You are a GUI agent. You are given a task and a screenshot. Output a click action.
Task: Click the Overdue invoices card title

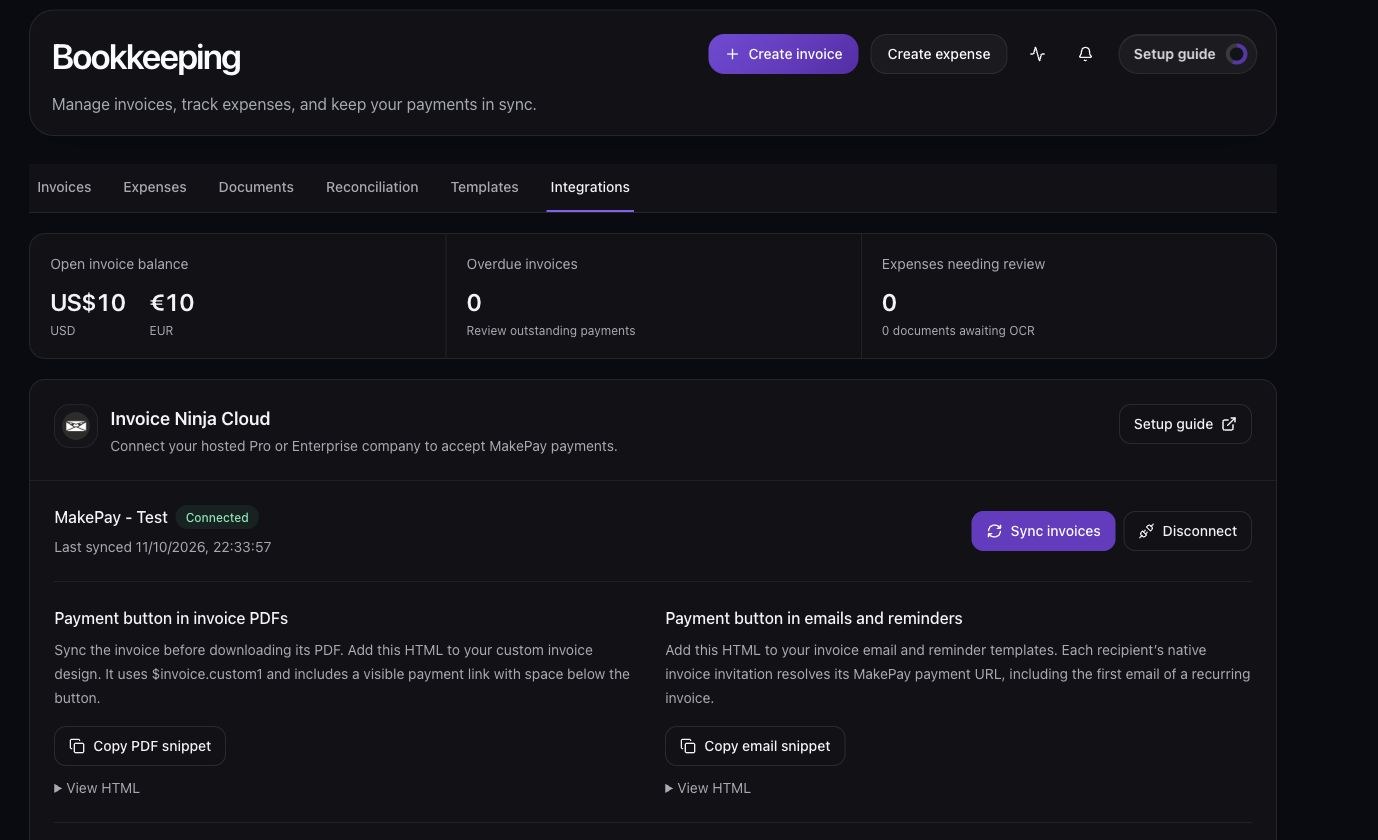tap(522, 264)
